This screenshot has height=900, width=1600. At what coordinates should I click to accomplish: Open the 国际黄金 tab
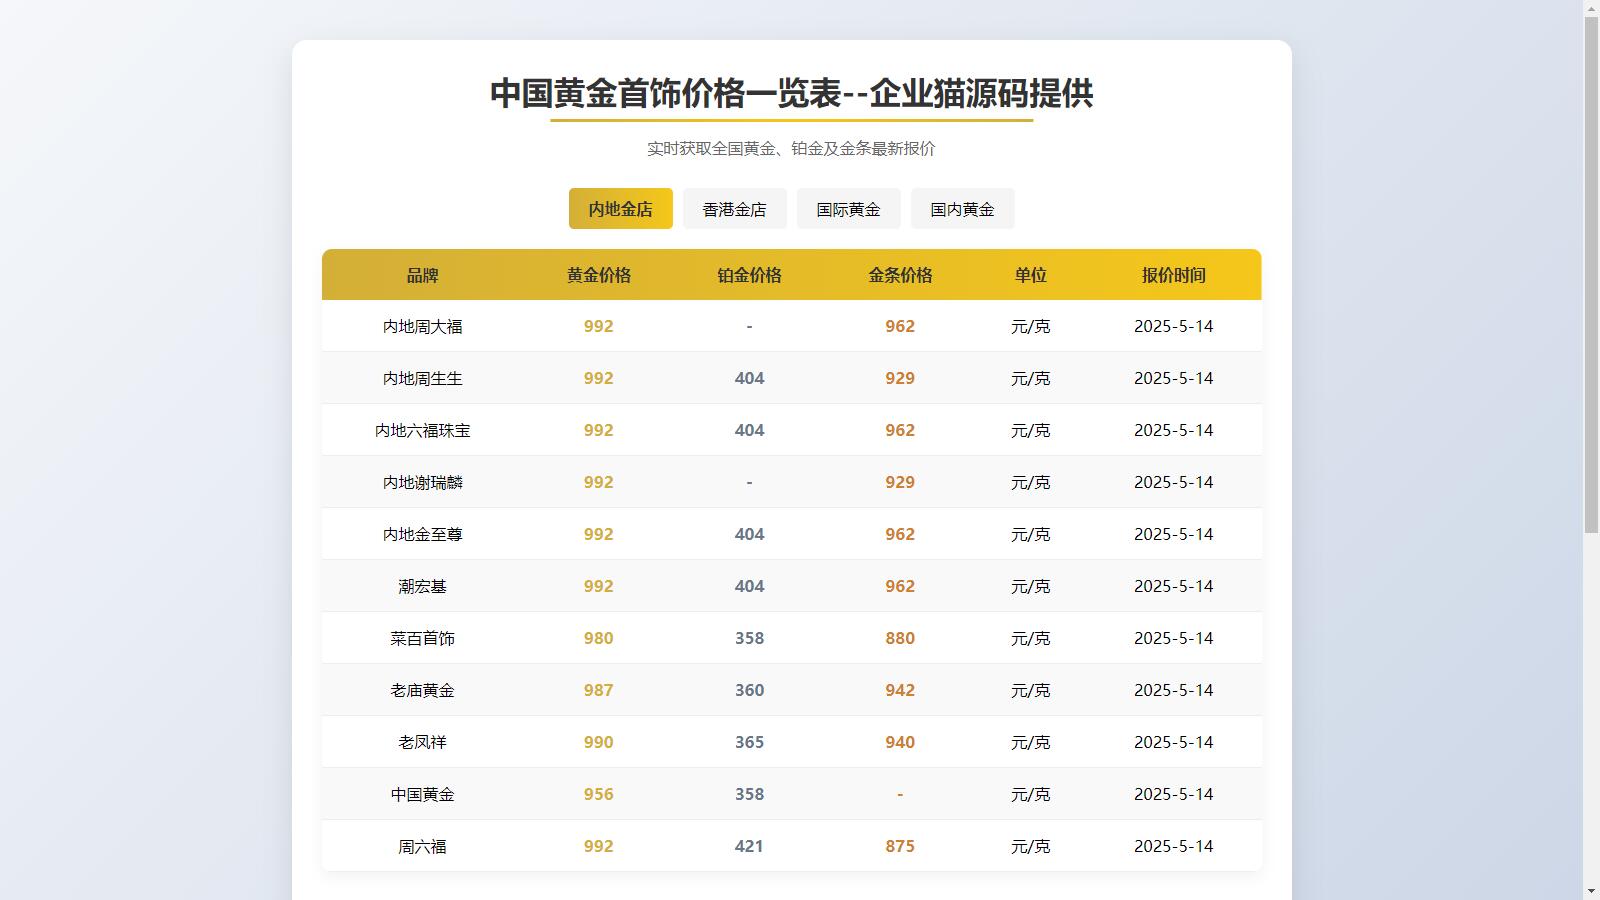coord(848,208)
